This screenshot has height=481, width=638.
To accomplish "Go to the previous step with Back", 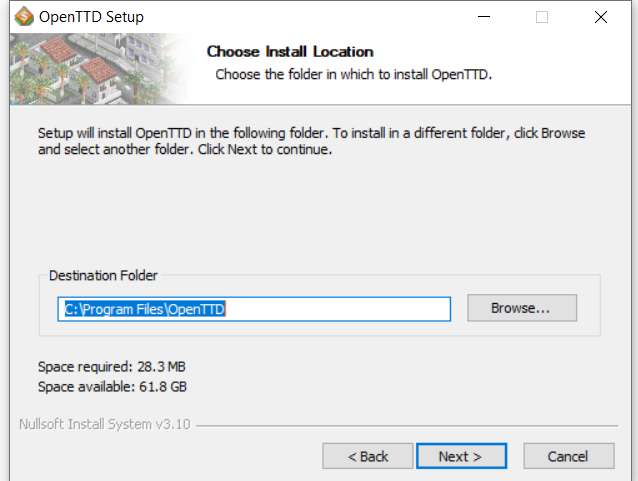I will (368, 456).
